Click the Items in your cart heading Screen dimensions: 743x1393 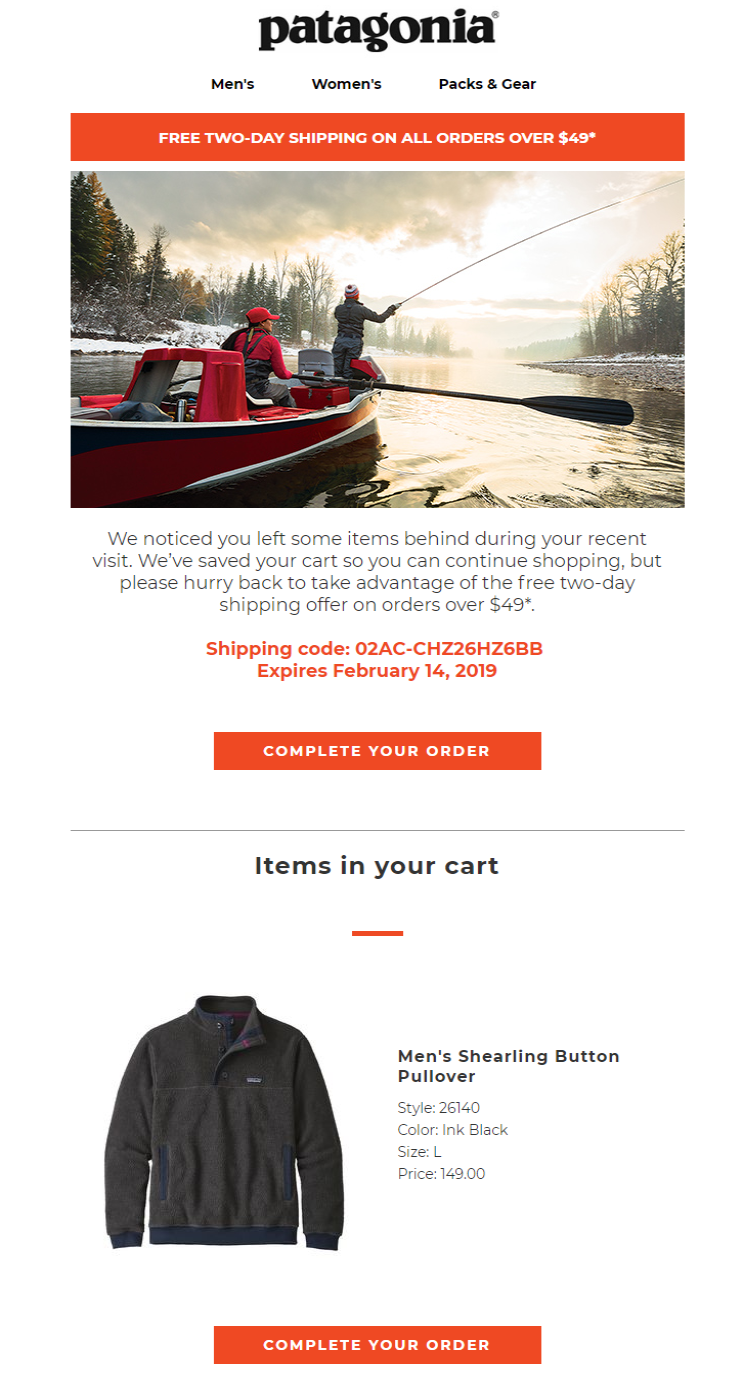pyautogui.click(x=376, y=866)
